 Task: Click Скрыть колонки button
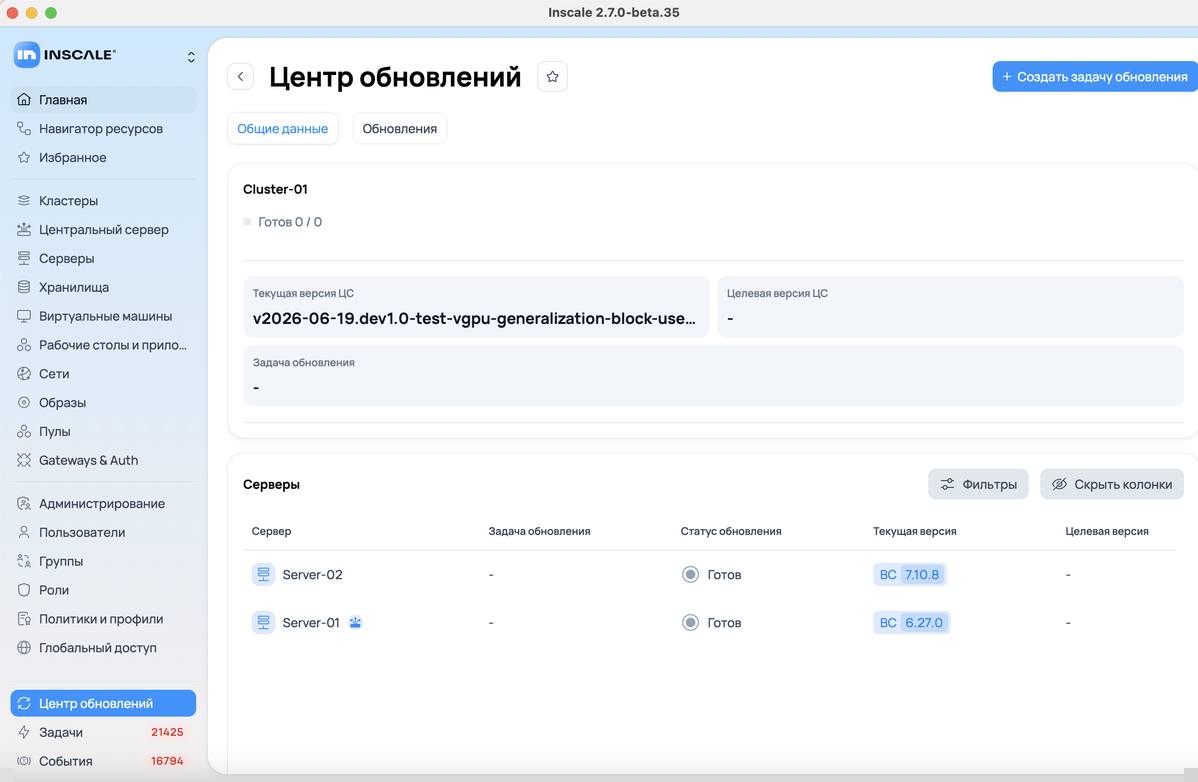coord(1112,484)
